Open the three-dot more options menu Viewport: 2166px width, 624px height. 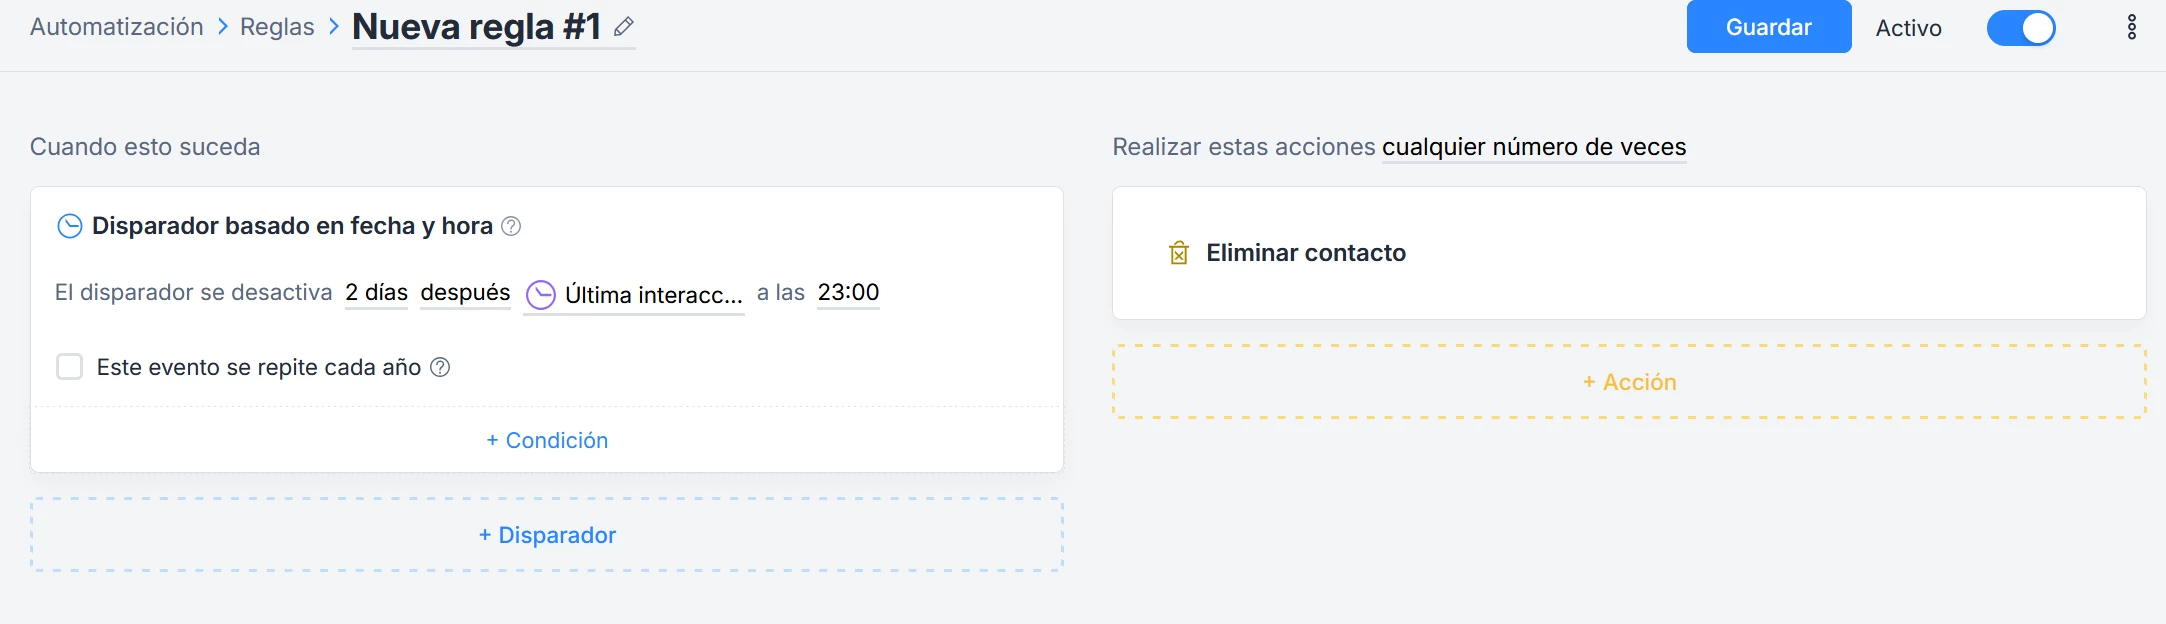click(x=2131, y=27)
